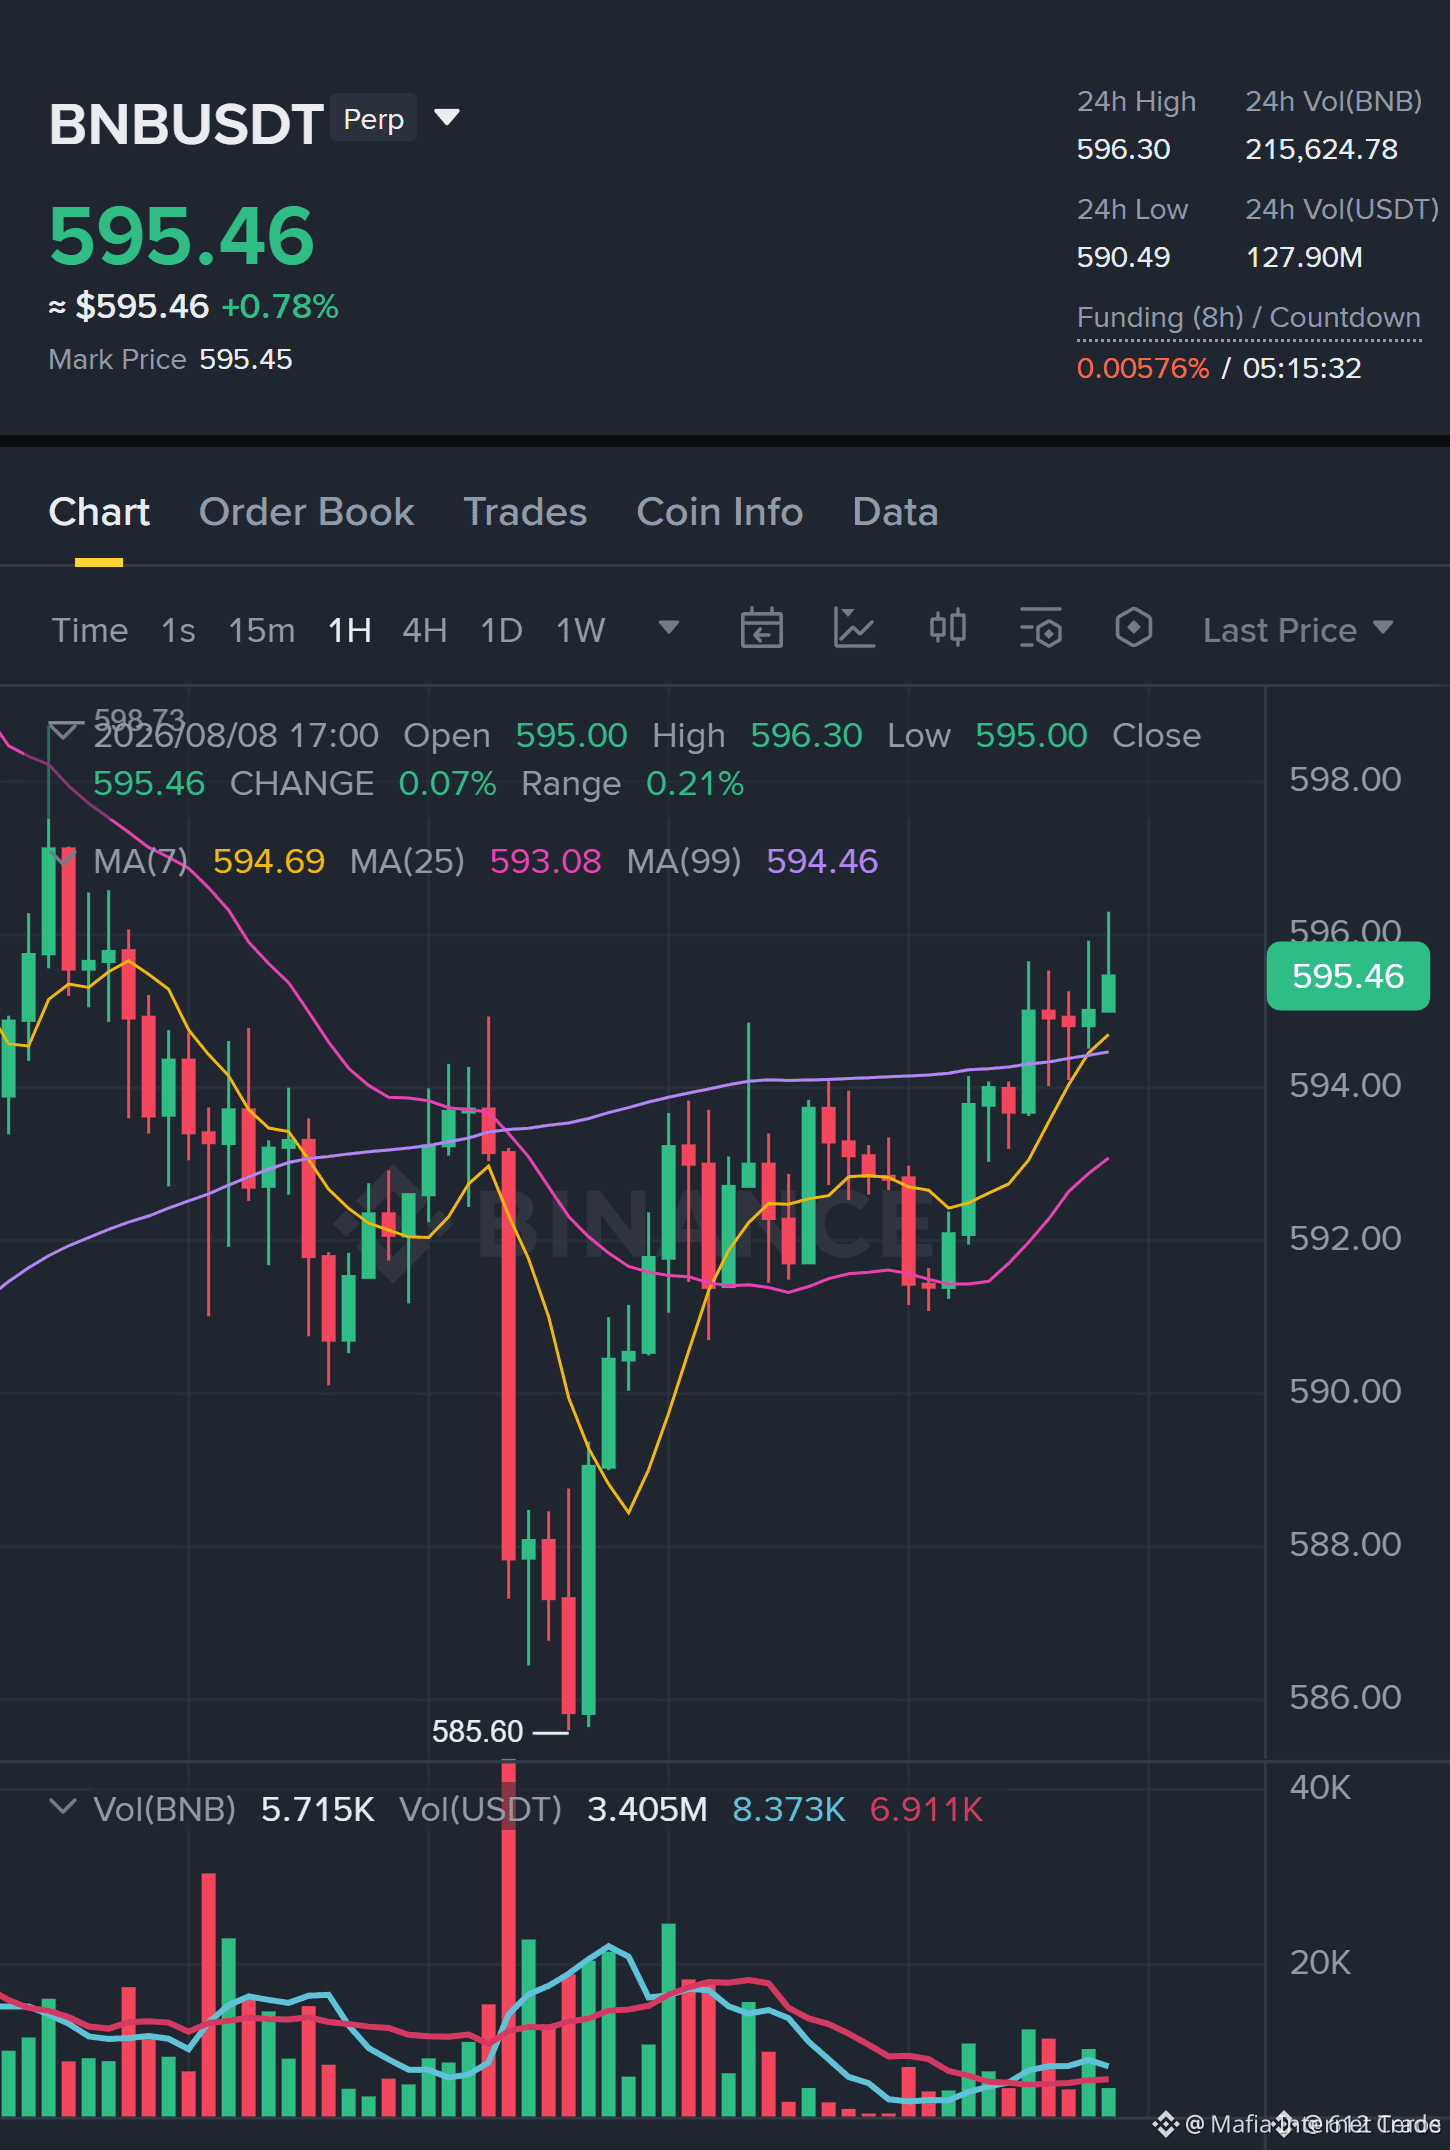Collapse the OHLC info line chevron
Image resolution: width=1450 pixels, height=2150 pixels.
(x=63, y=733)
